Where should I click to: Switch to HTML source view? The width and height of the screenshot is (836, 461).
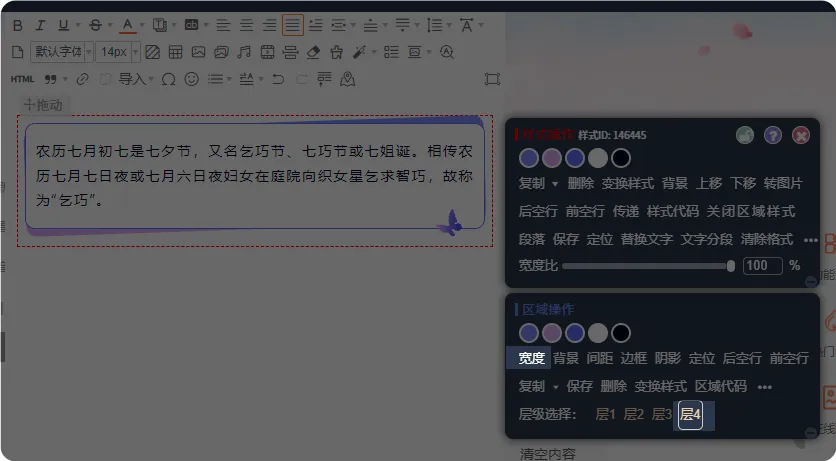pos(22,79)
